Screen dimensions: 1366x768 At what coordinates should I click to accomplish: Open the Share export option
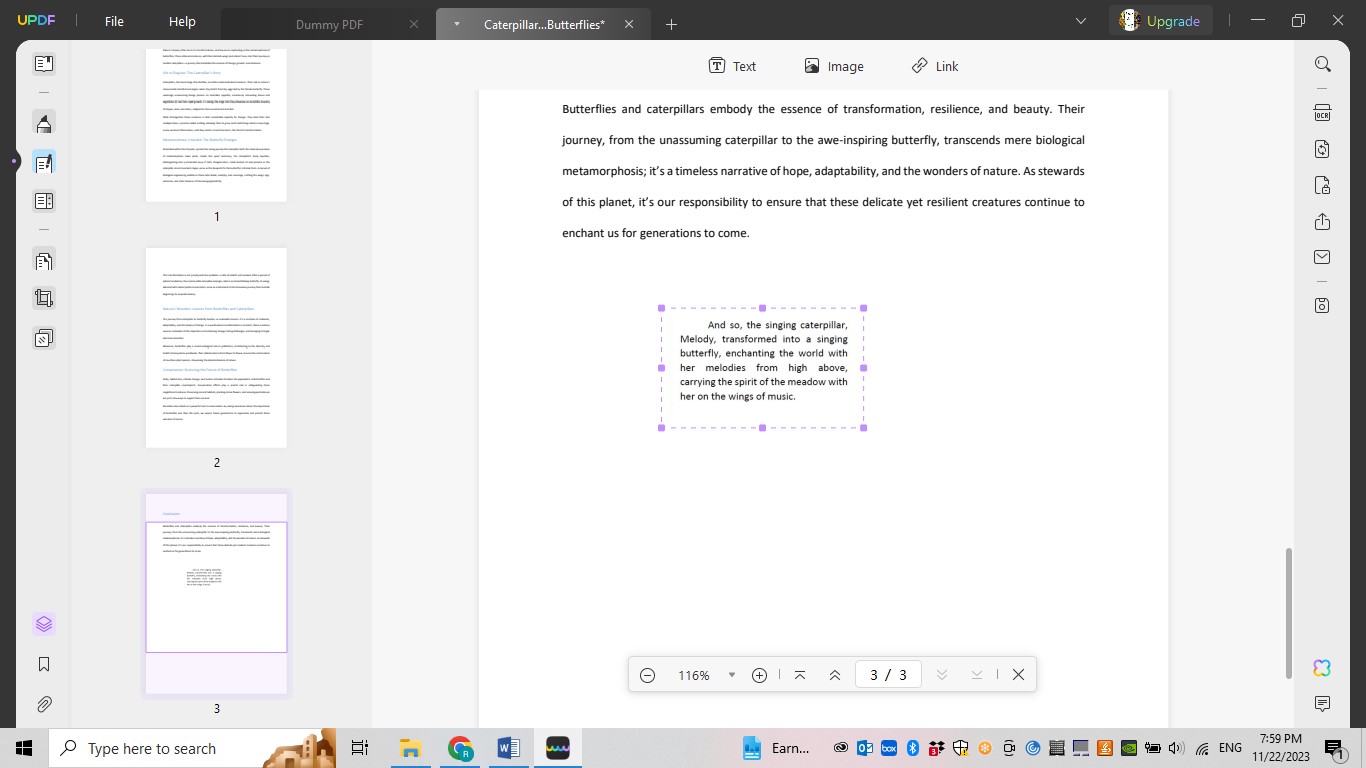tap(1322, 221)
